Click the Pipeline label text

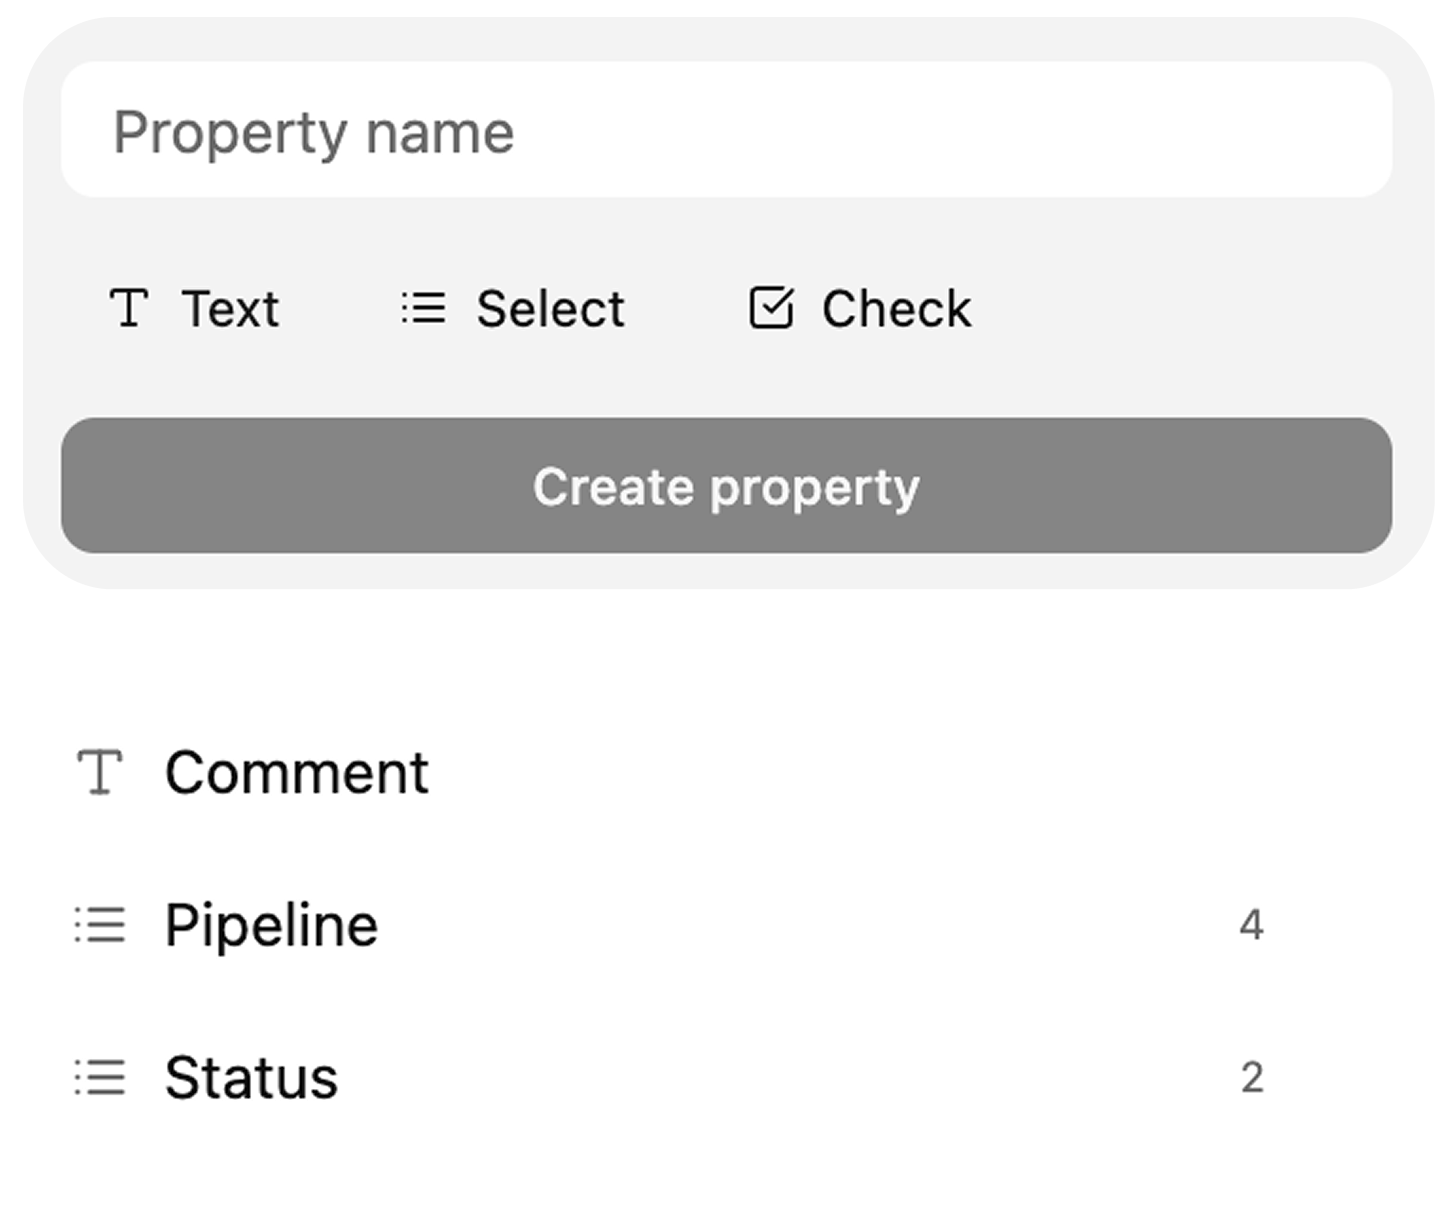click(x=272, y=925)
